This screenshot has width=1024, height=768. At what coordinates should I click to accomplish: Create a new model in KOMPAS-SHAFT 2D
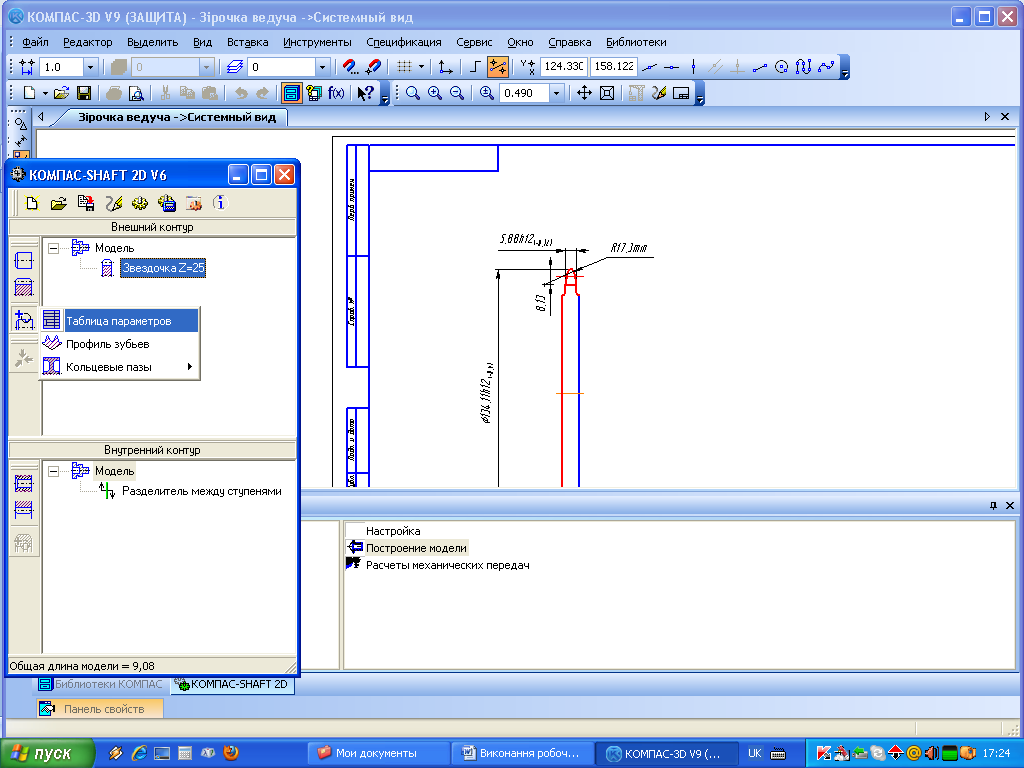[31, 204]
